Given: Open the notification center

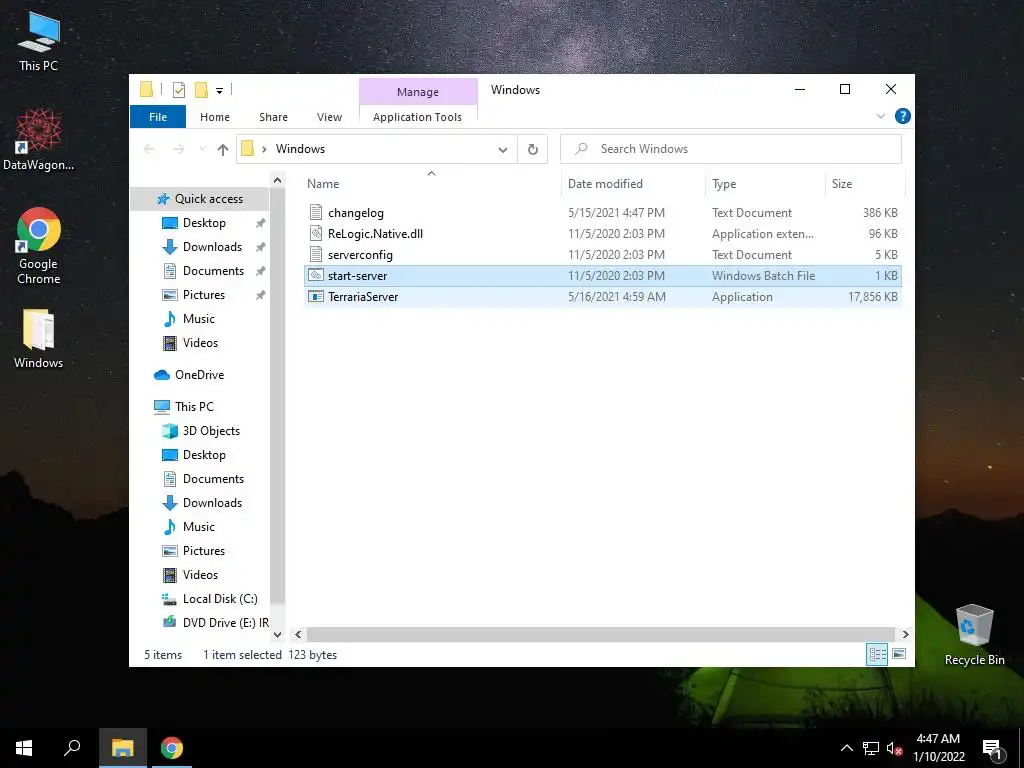Looking at the screenshot, I should pyautogui.click(x=992, y=749).
